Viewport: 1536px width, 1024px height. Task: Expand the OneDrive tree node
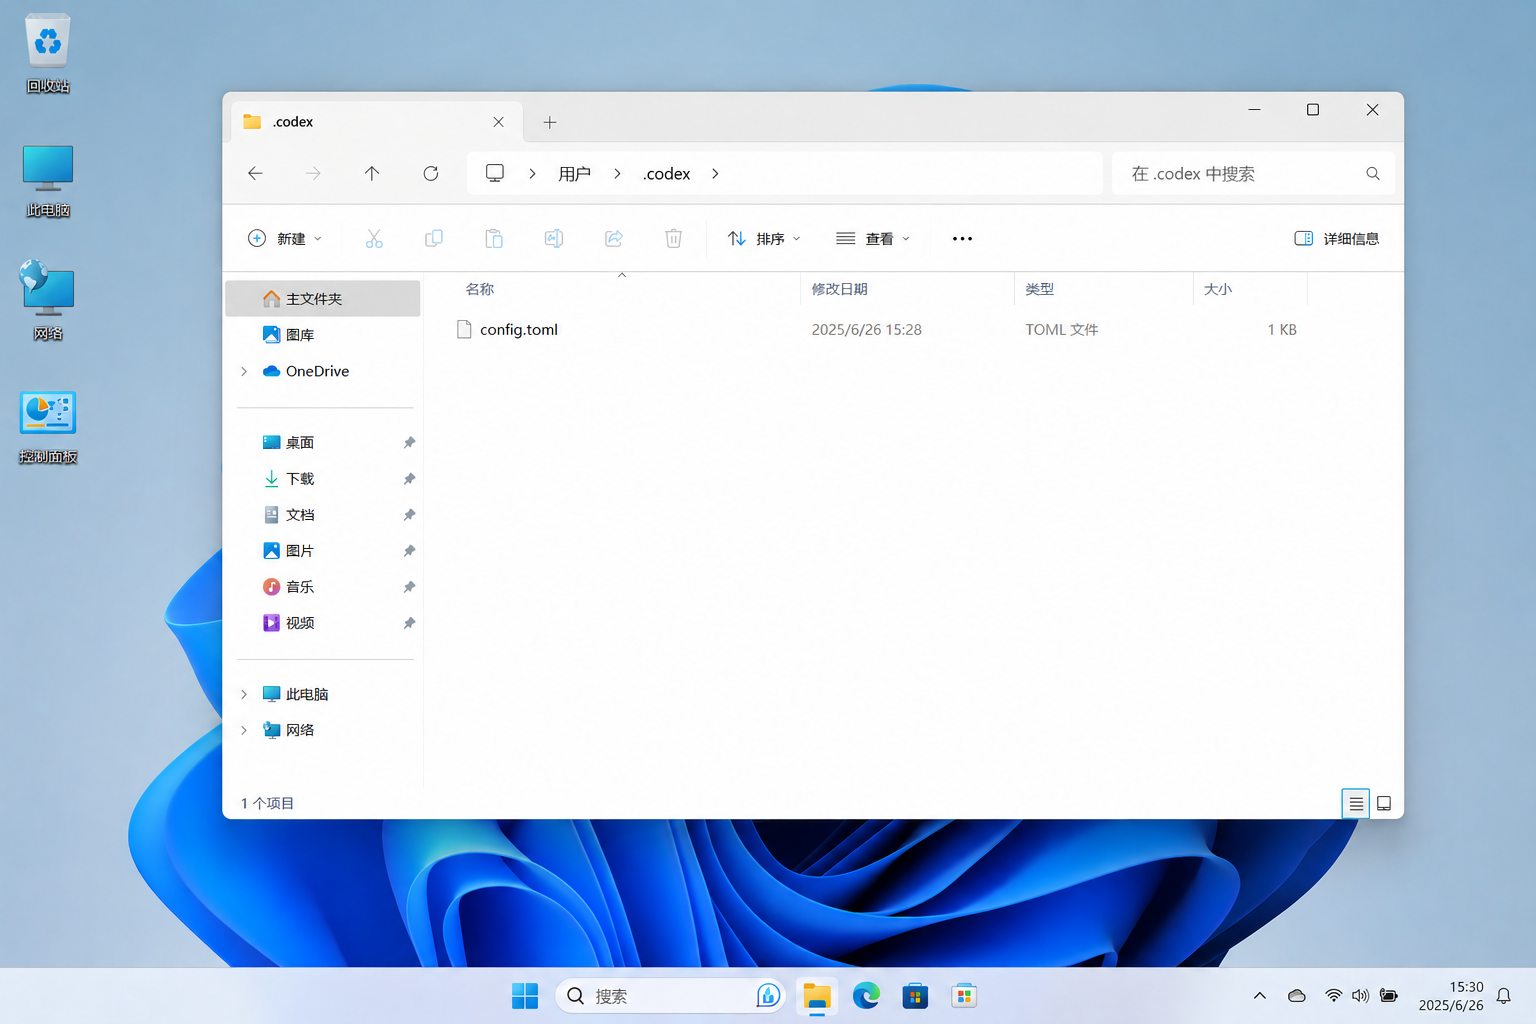click(x=244, y=371)
